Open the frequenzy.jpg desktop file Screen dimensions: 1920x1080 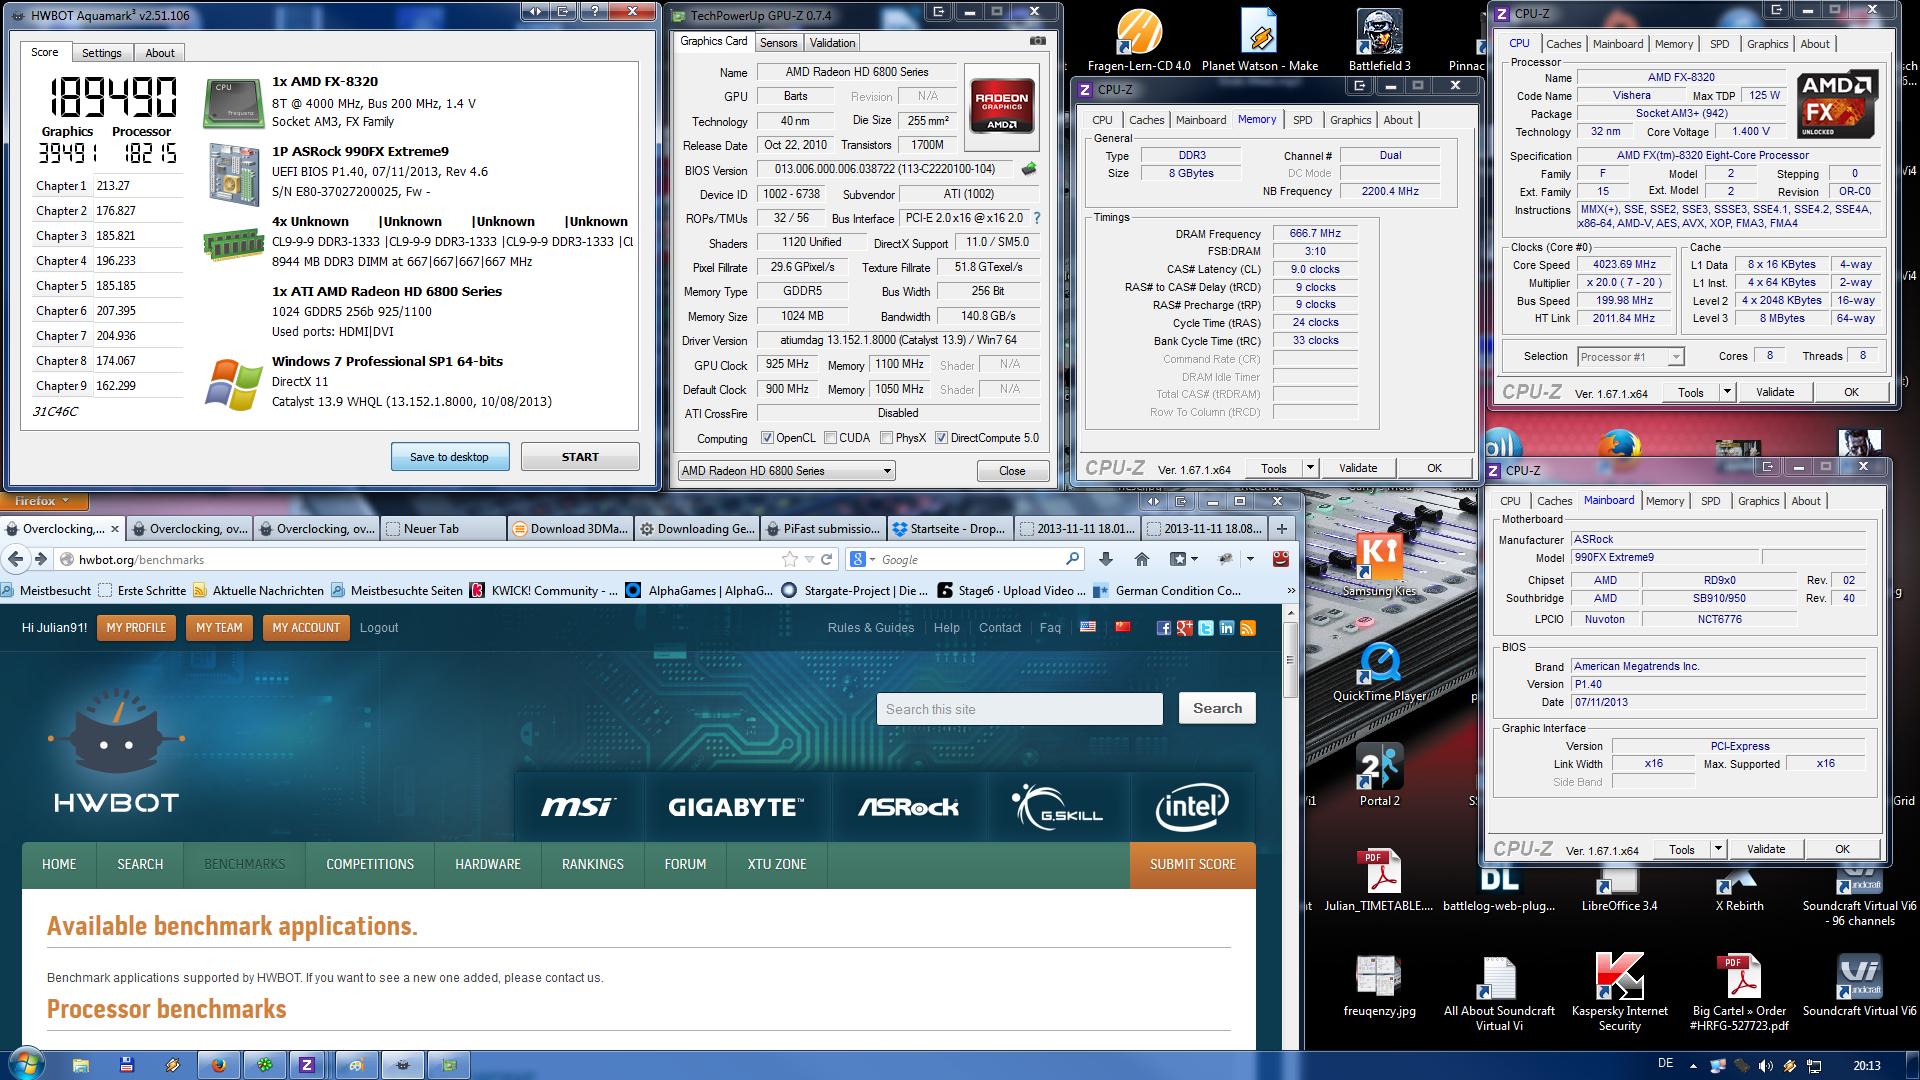tap(1380, 986)
